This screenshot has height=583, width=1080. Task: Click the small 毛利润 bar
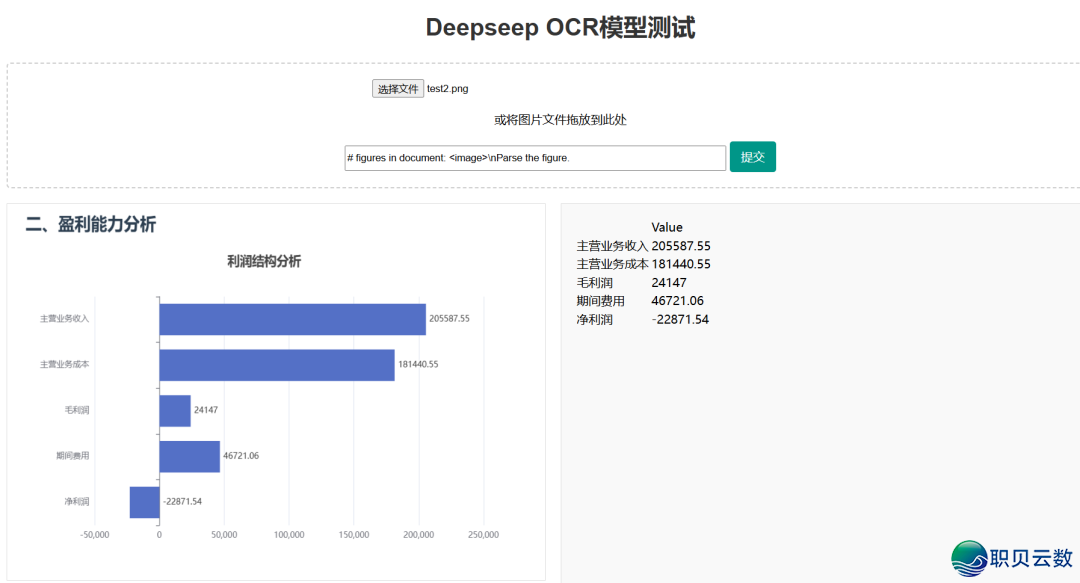pyautogui.click(x=173, y=409)
